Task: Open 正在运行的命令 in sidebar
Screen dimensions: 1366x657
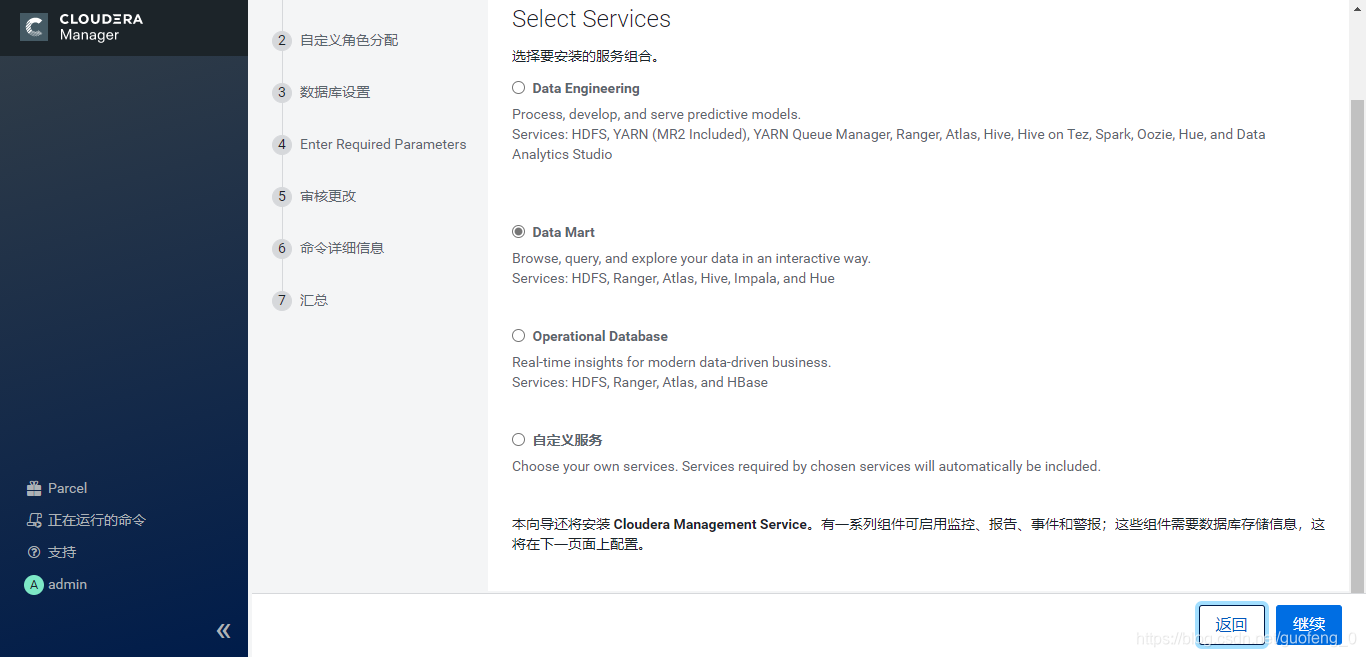Action: (x=97, y=520)
